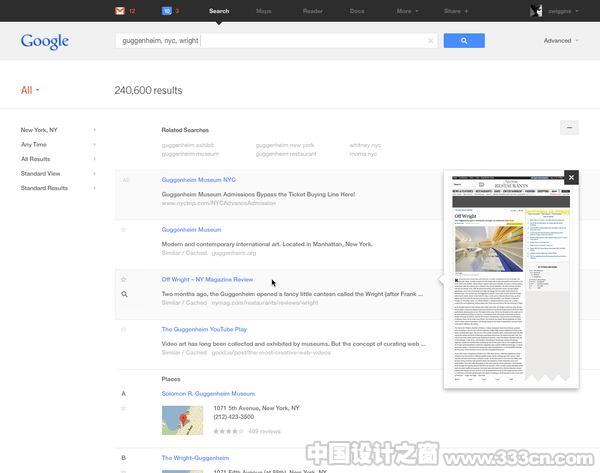Click the Google logo
This screenshot has height=473, width=600.
[x=45, y=41]
